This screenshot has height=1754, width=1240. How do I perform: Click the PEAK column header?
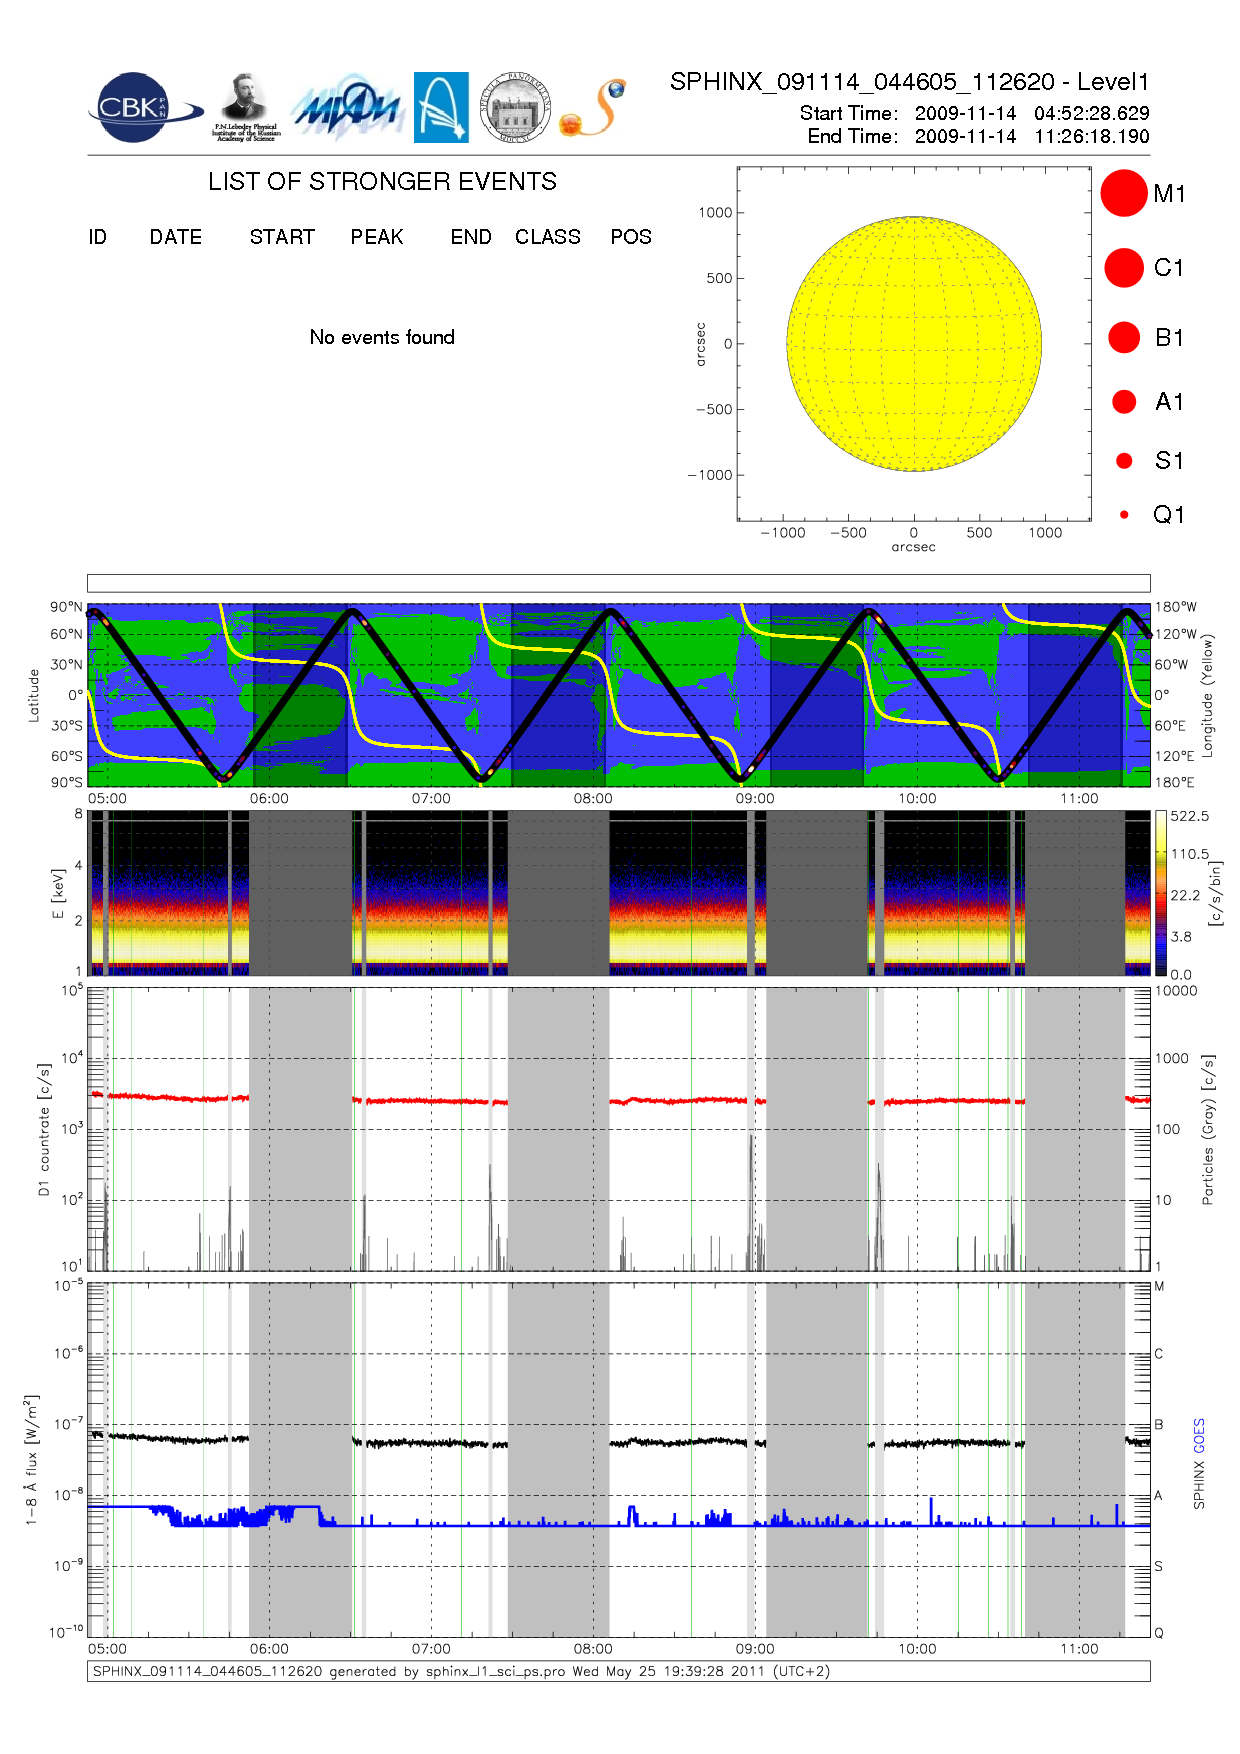[377, 237]
